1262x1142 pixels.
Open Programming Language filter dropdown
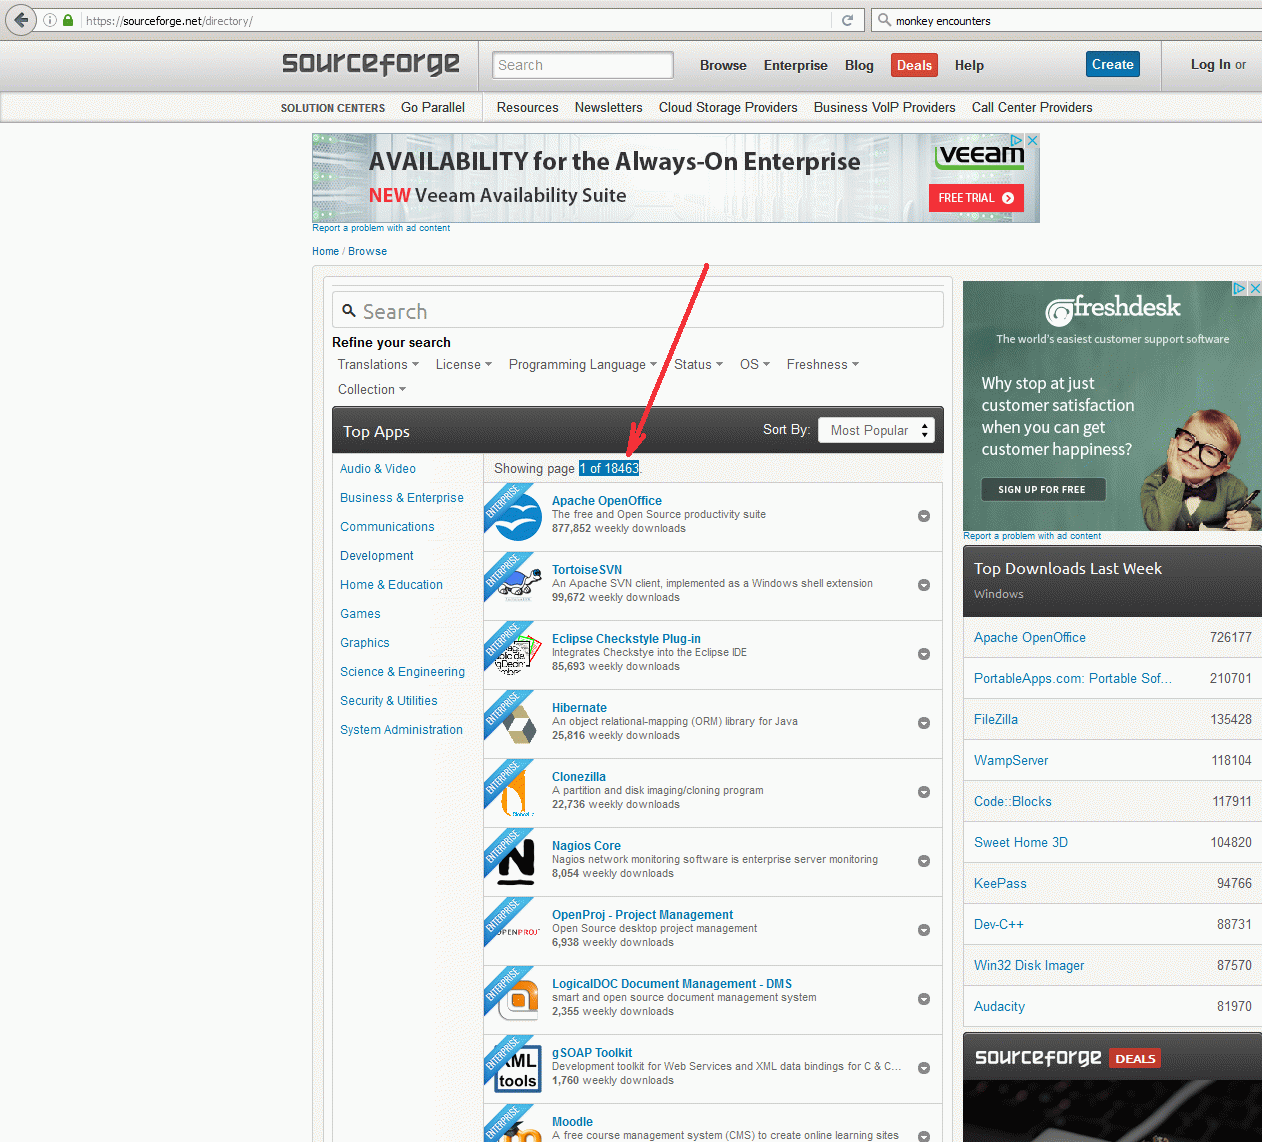point(583,364)
